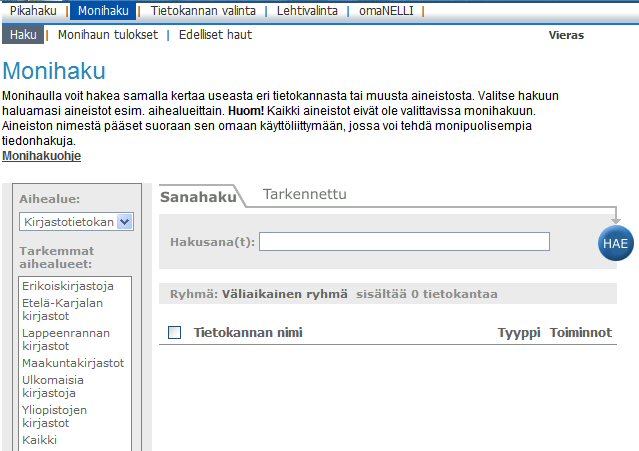Select Maakuntakirjastot in subject areas list
Image resolution: width=639 pixels, height=451 pixels.
pos(73,363)
